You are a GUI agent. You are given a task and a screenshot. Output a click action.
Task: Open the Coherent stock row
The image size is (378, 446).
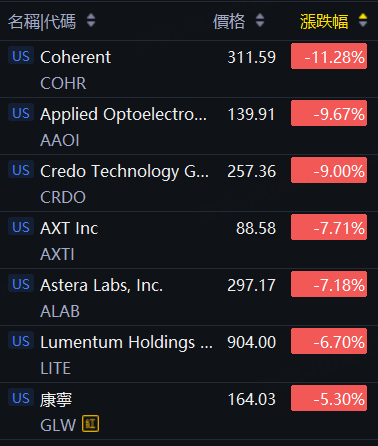pos(189,69)
